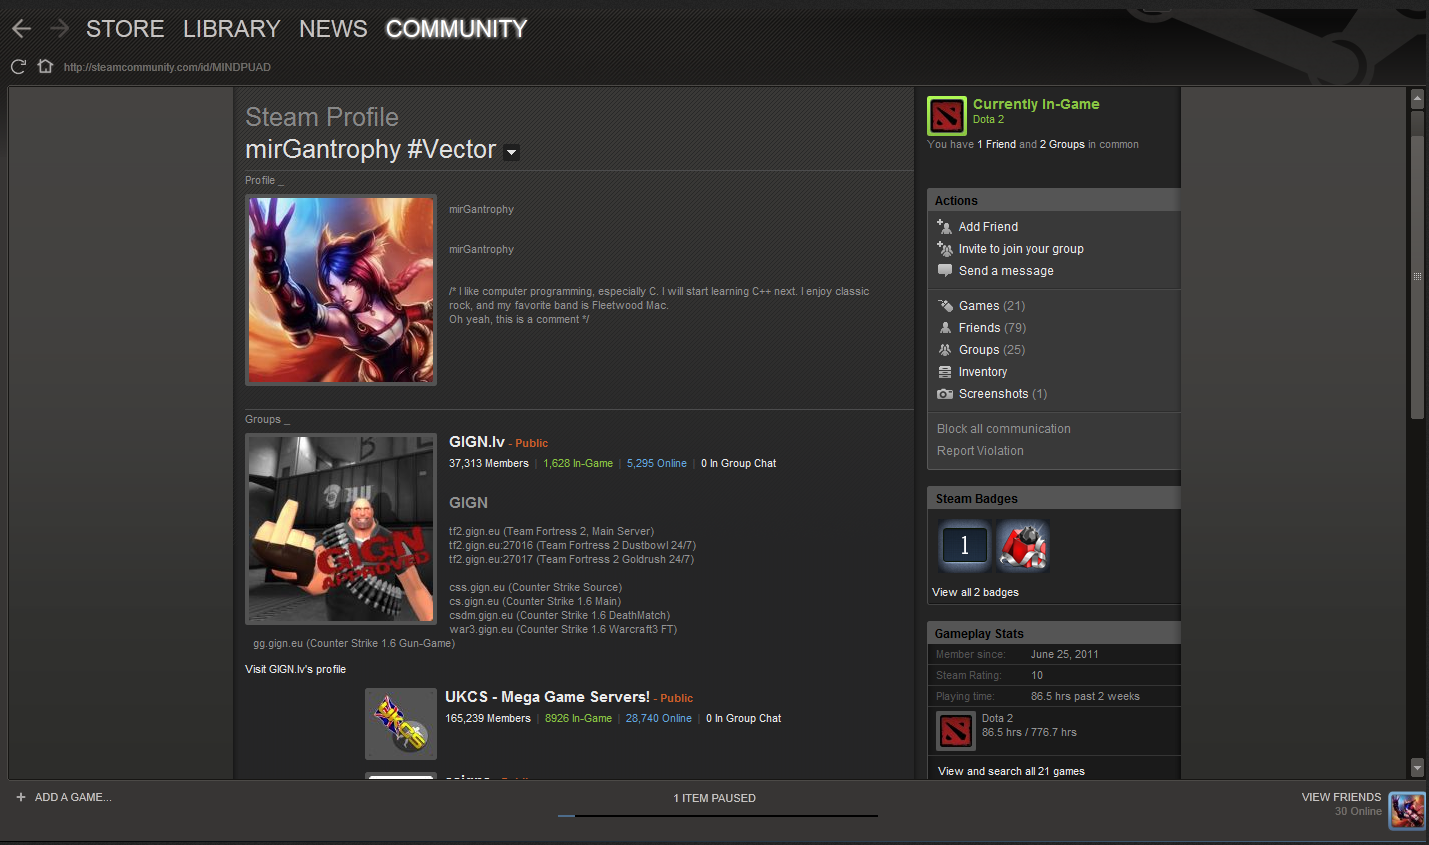Open 2 Groups in common link
This screenshot has width=1429, height=845.
pos(1062,144)
